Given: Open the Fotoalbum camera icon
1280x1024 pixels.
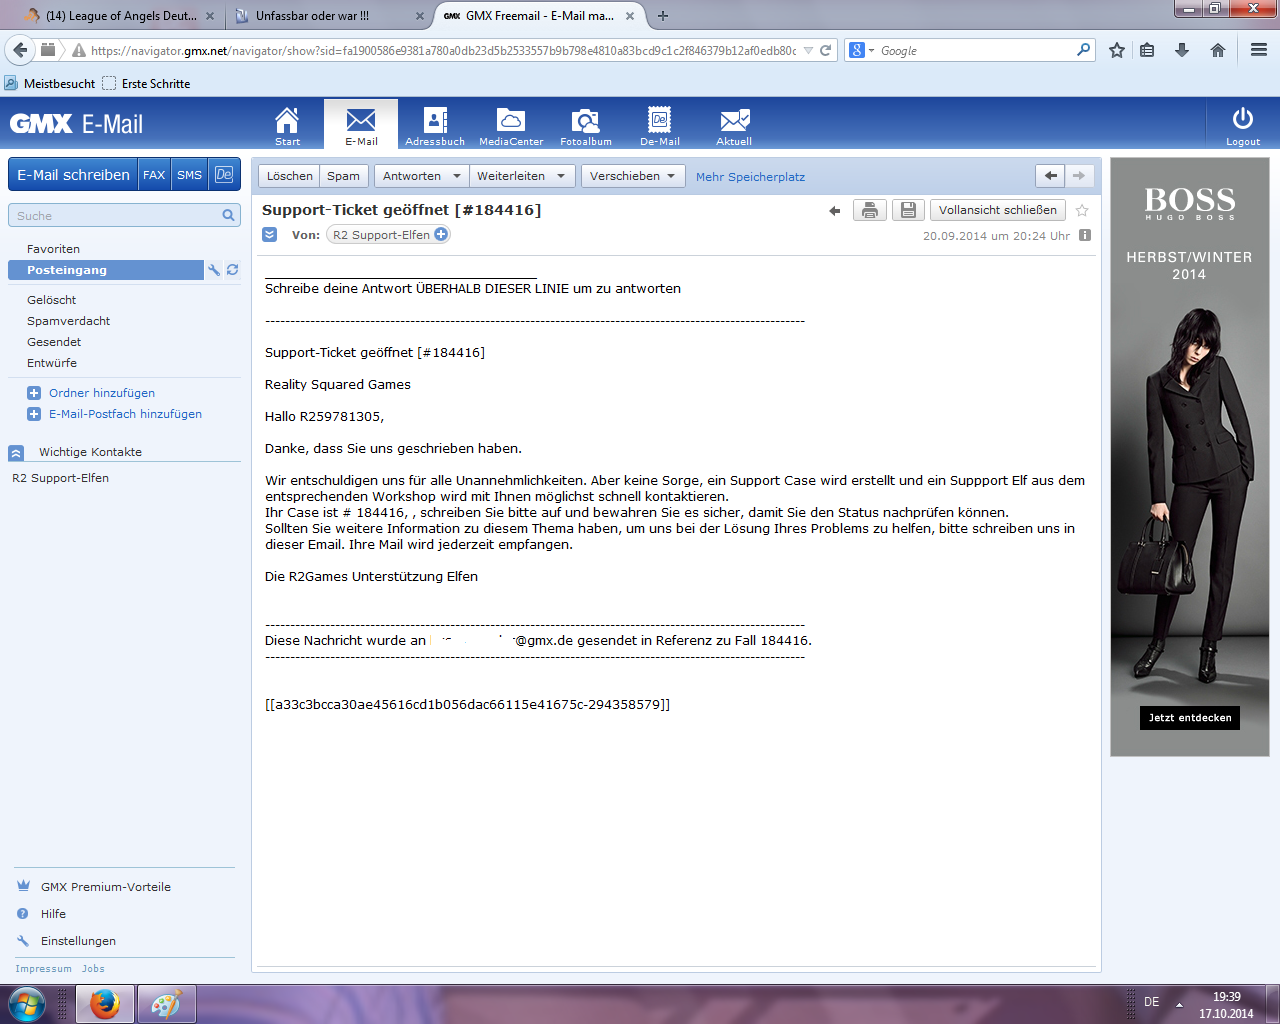Looking at the screenshot, I should [x=585, y=122].
